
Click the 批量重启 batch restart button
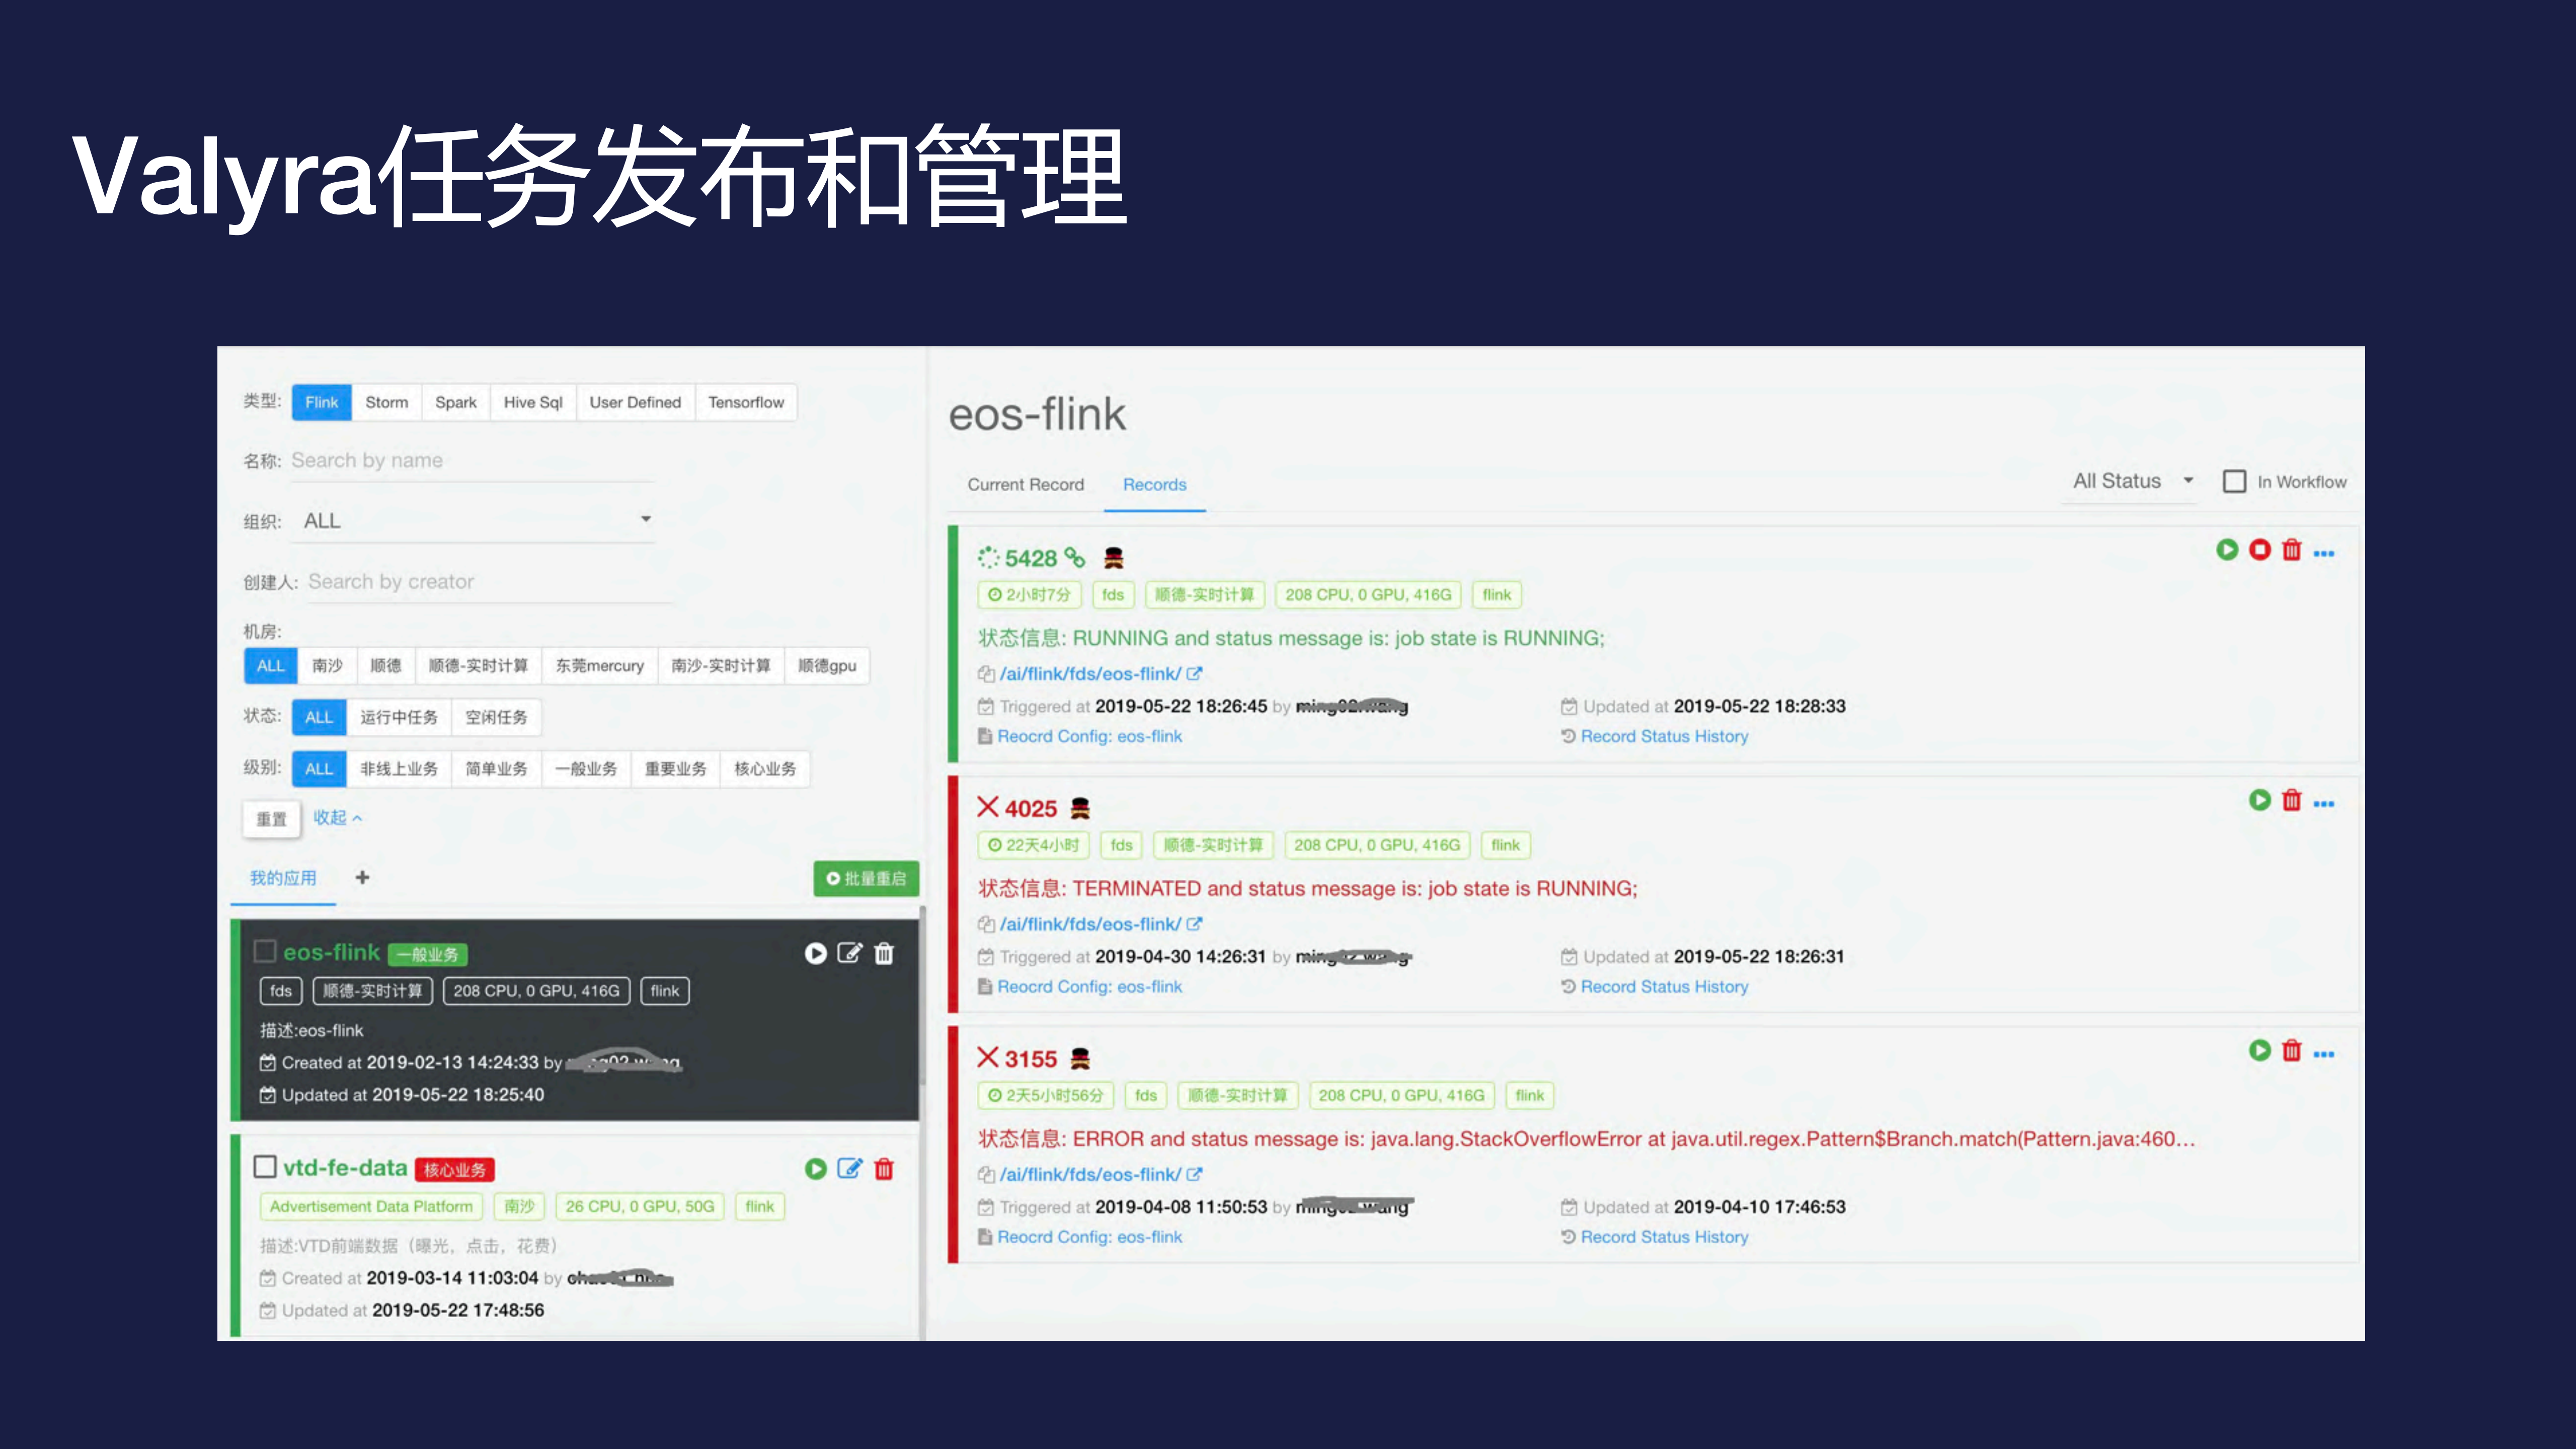[866, 879]
